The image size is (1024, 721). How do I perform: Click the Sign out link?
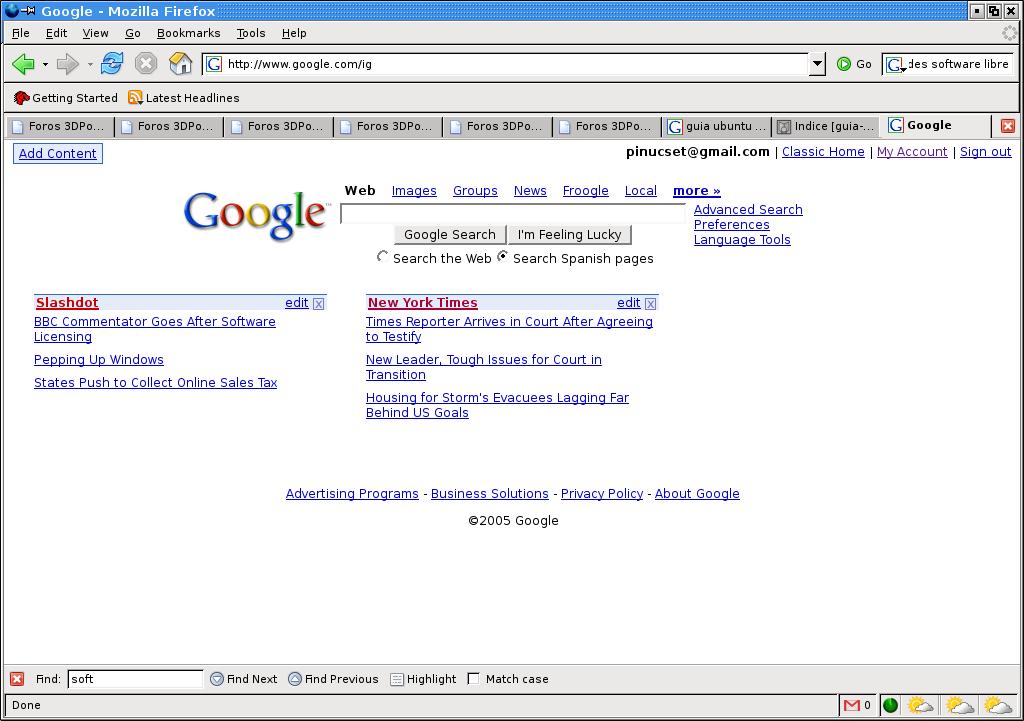(985, 152)
